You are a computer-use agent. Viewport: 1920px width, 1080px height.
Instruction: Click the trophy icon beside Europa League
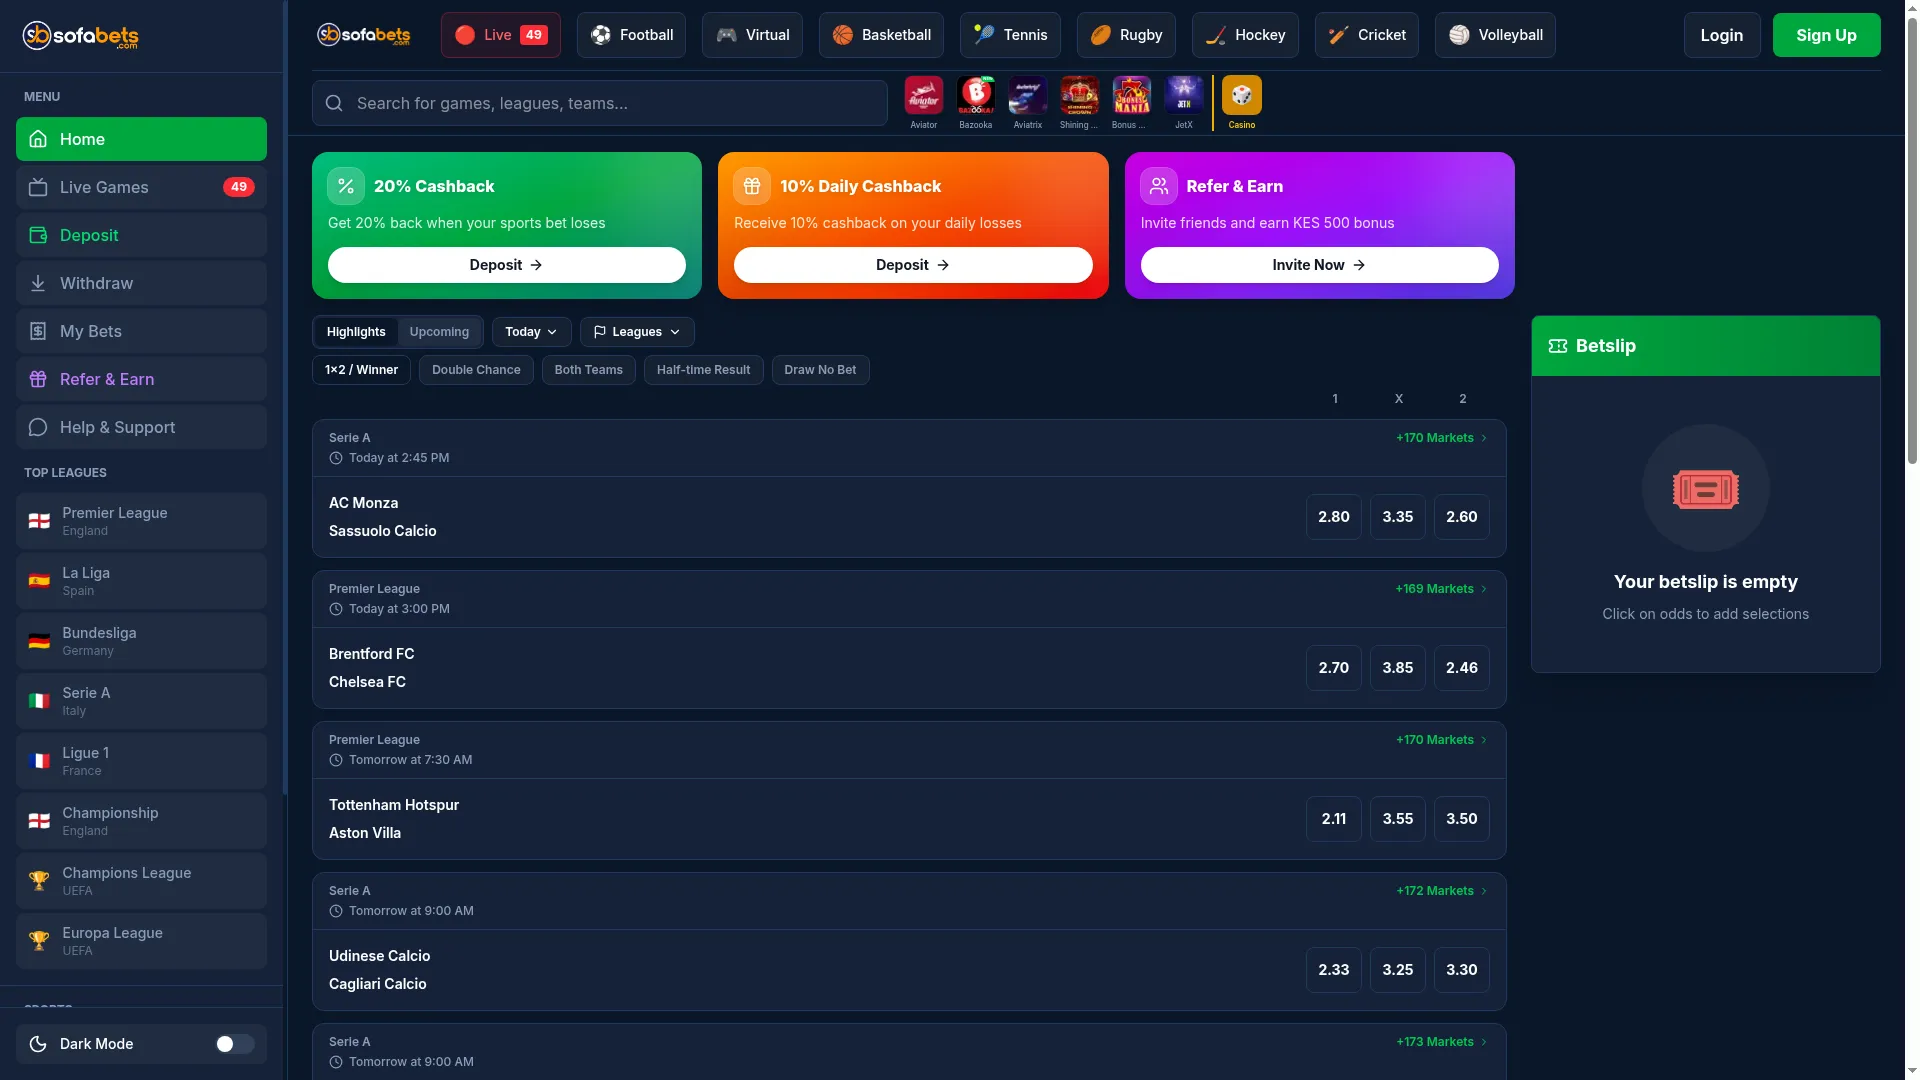coord(39,941)
